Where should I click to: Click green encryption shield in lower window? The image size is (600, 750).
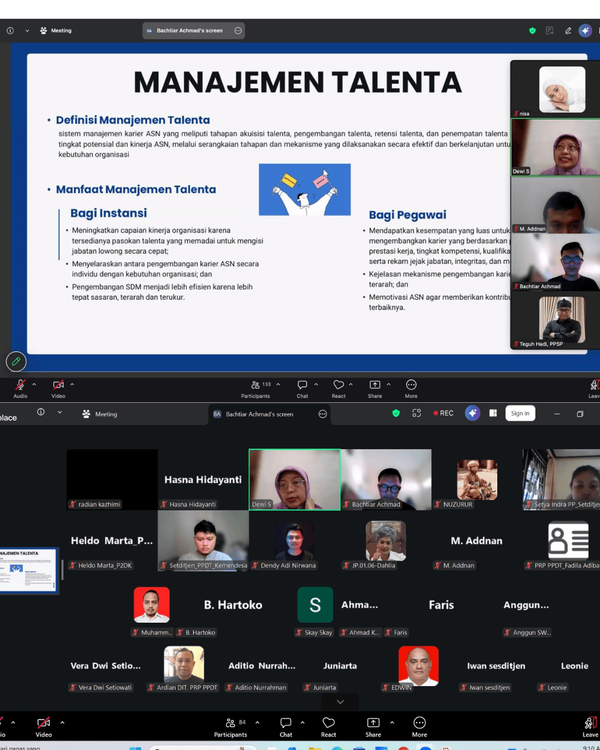396,413
